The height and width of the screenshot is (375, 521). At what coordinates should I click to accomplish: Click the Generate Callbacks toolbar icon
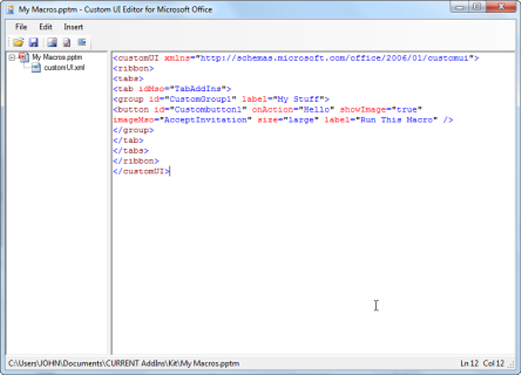point(82,42)
